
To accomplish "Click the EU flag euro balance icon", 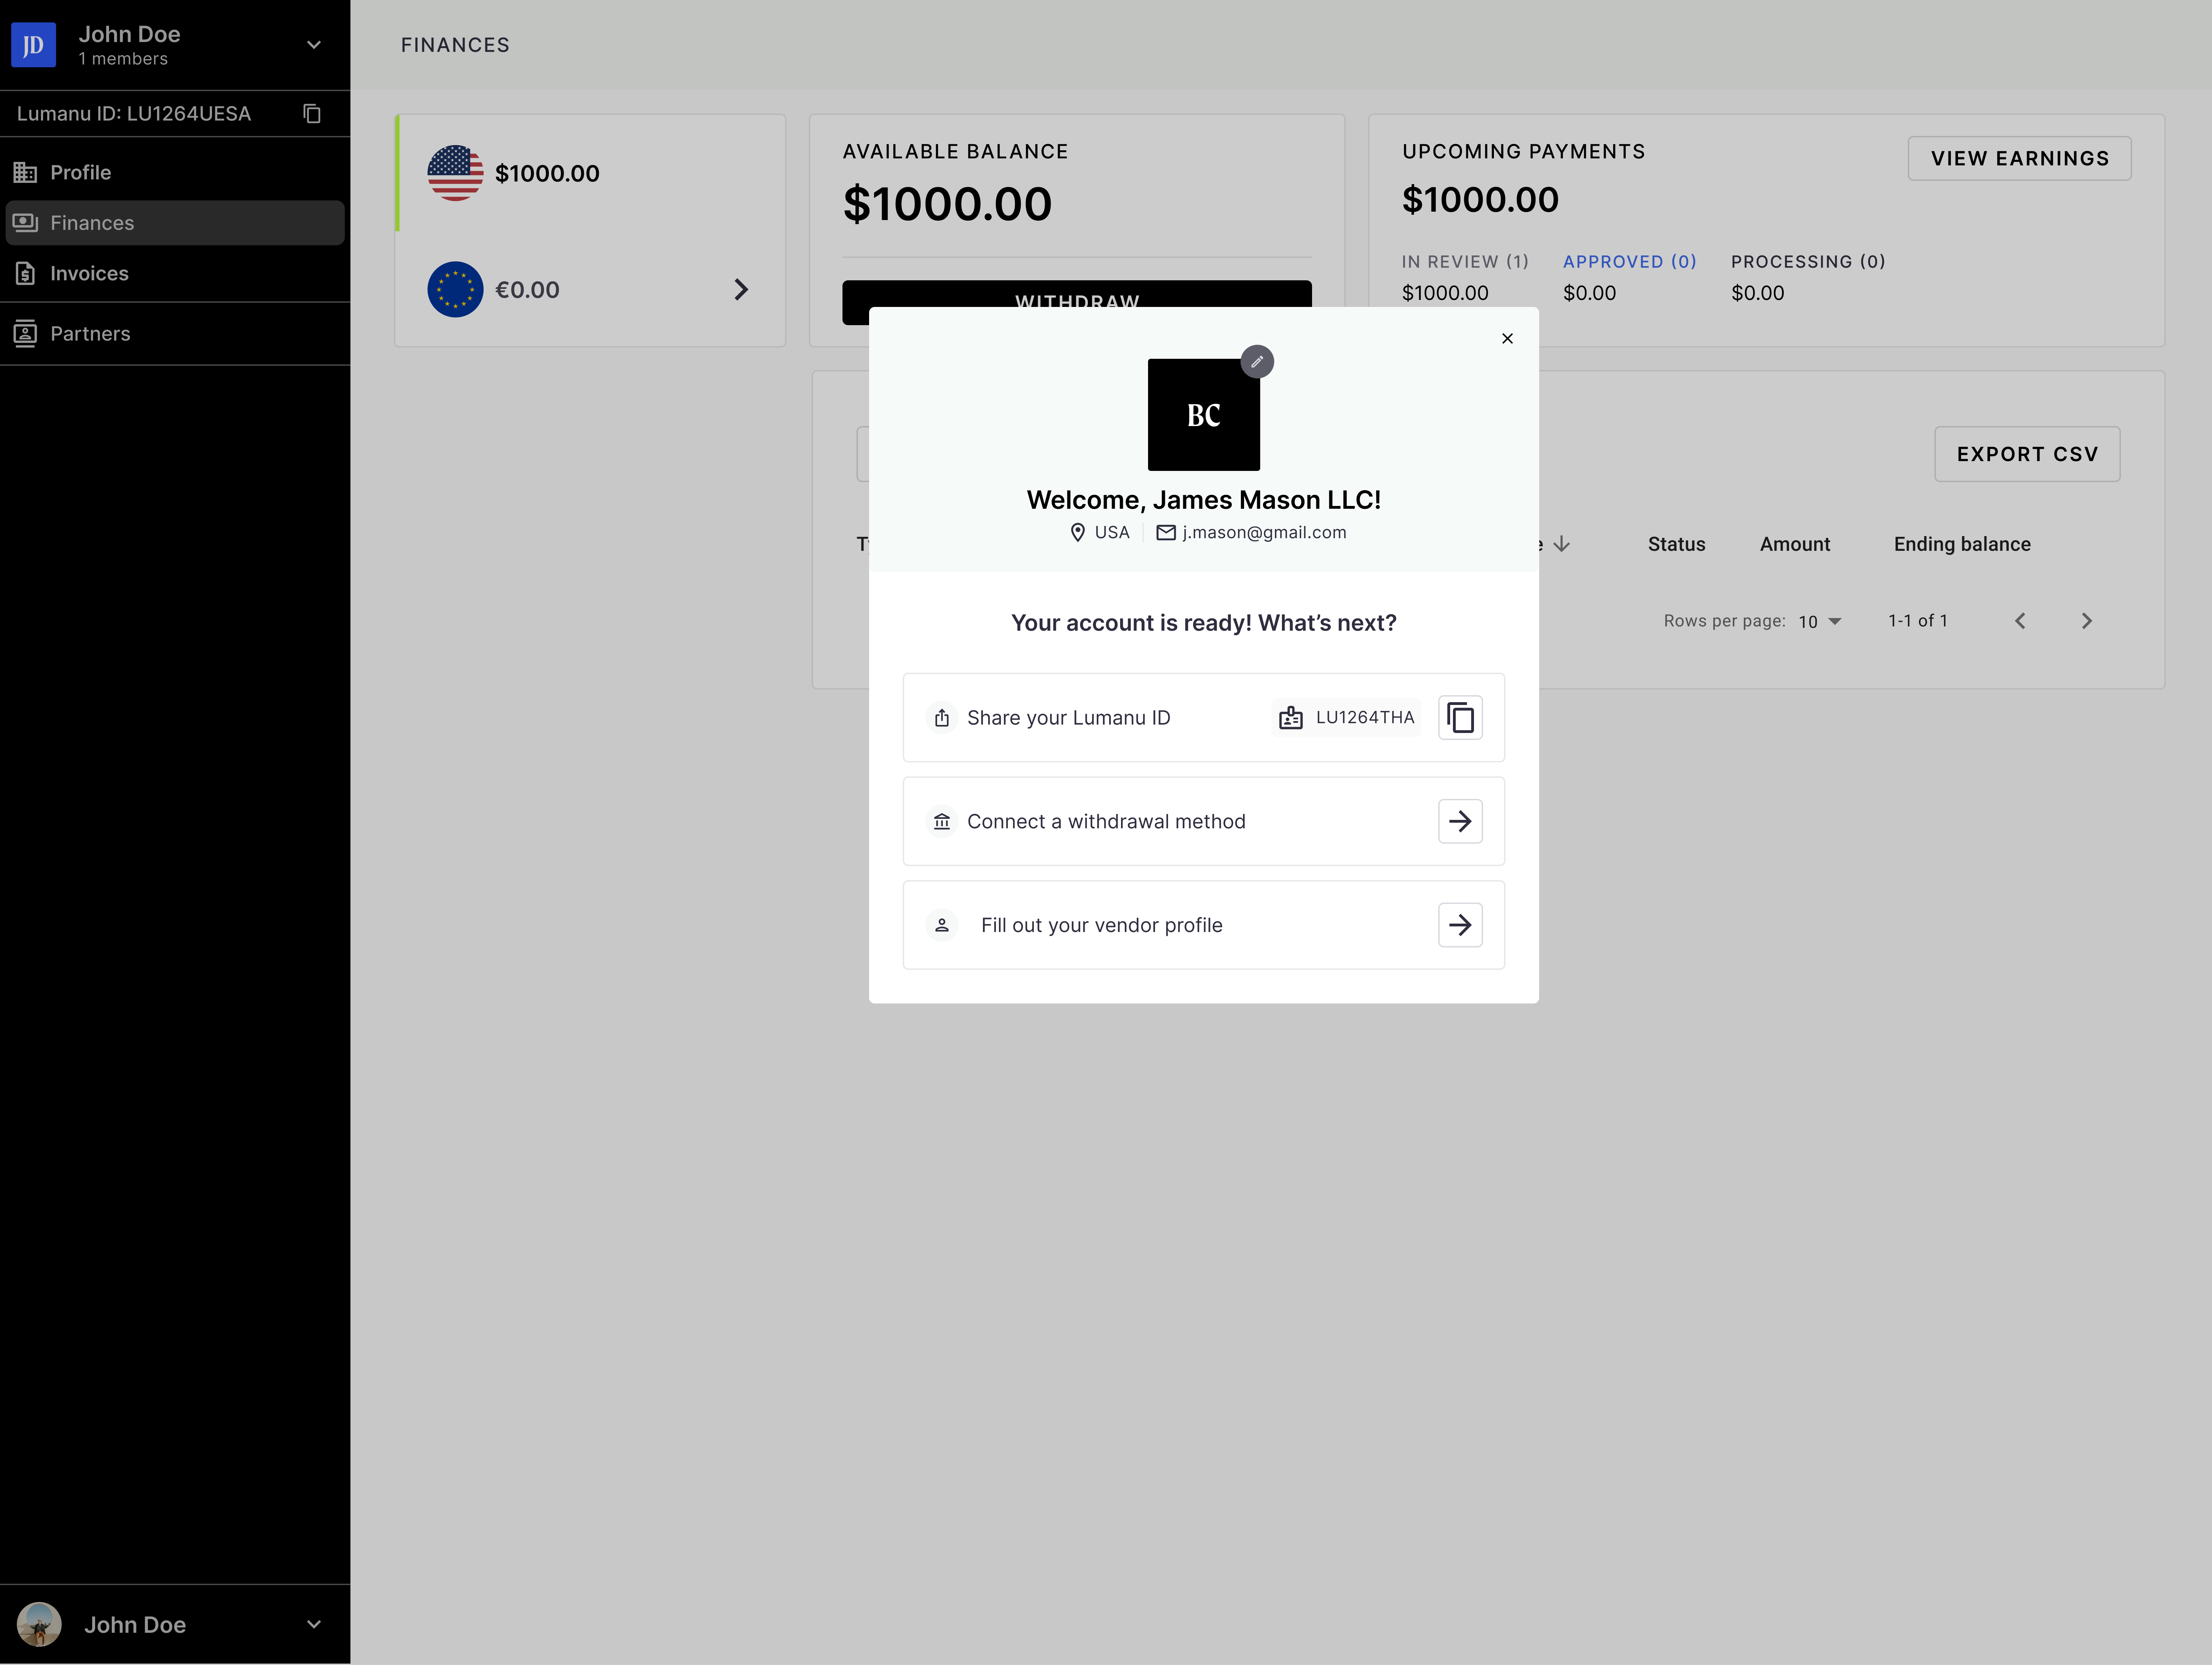I will coord(455,290).
